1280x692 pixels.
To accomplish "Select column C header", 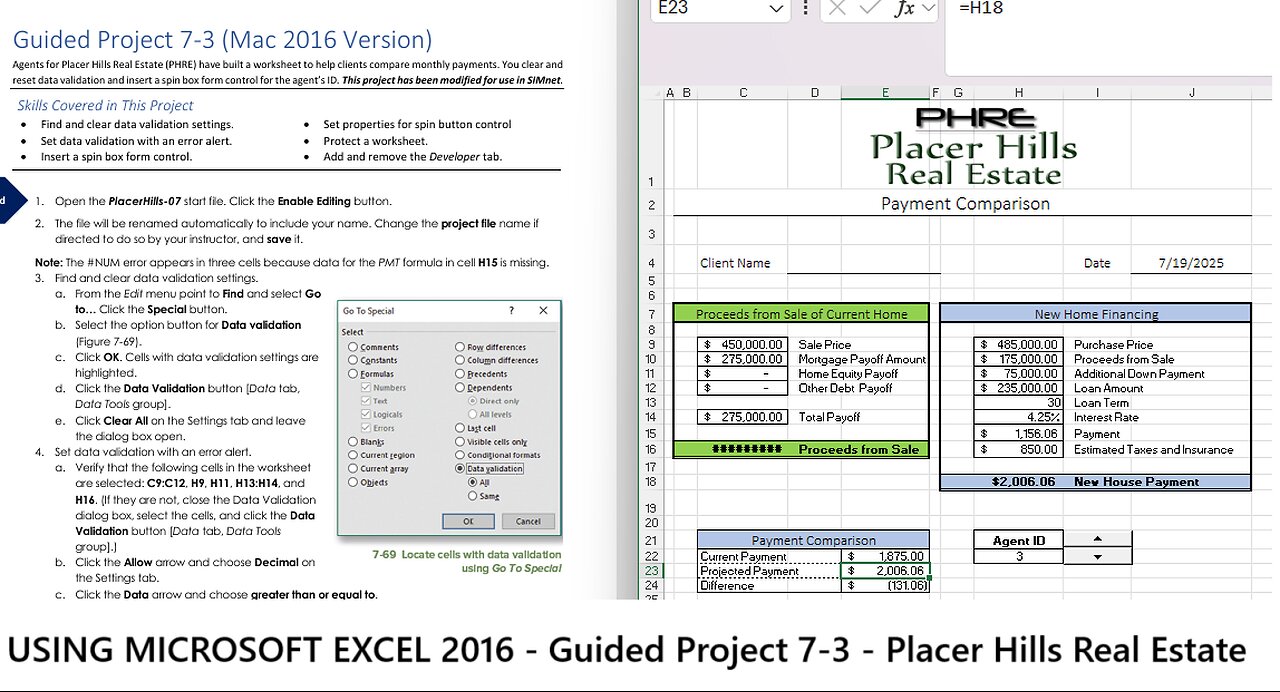I will pyautogui.click(x=743, y=93).
